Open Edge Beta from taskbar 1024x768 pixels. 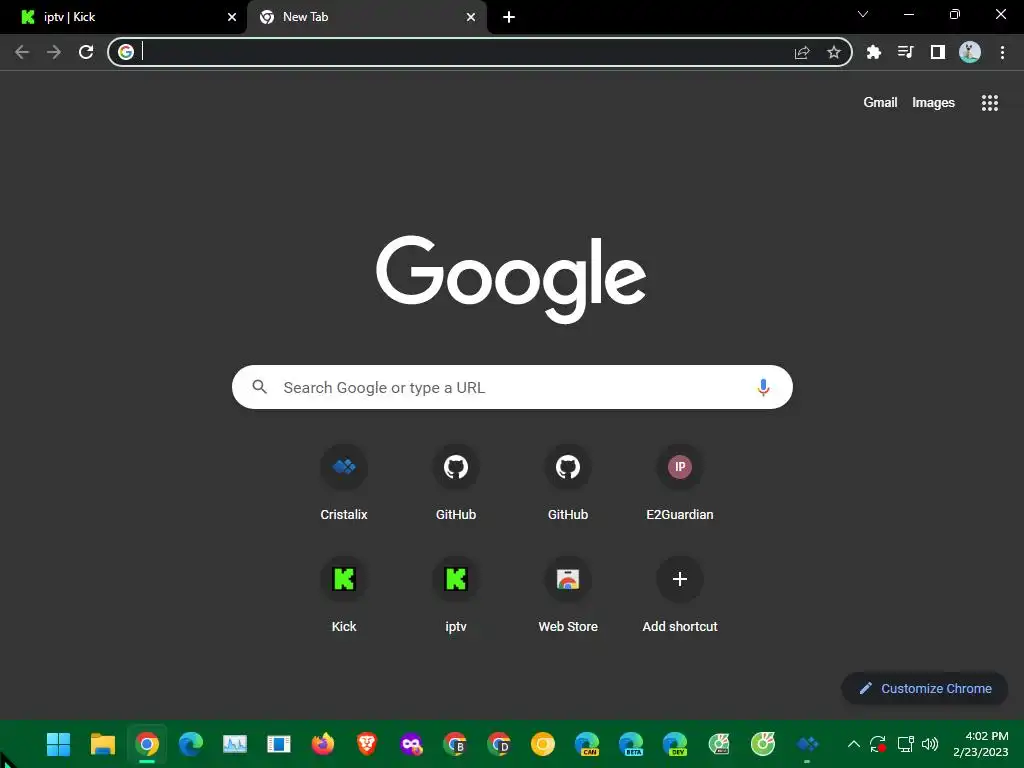pos(631,744)
